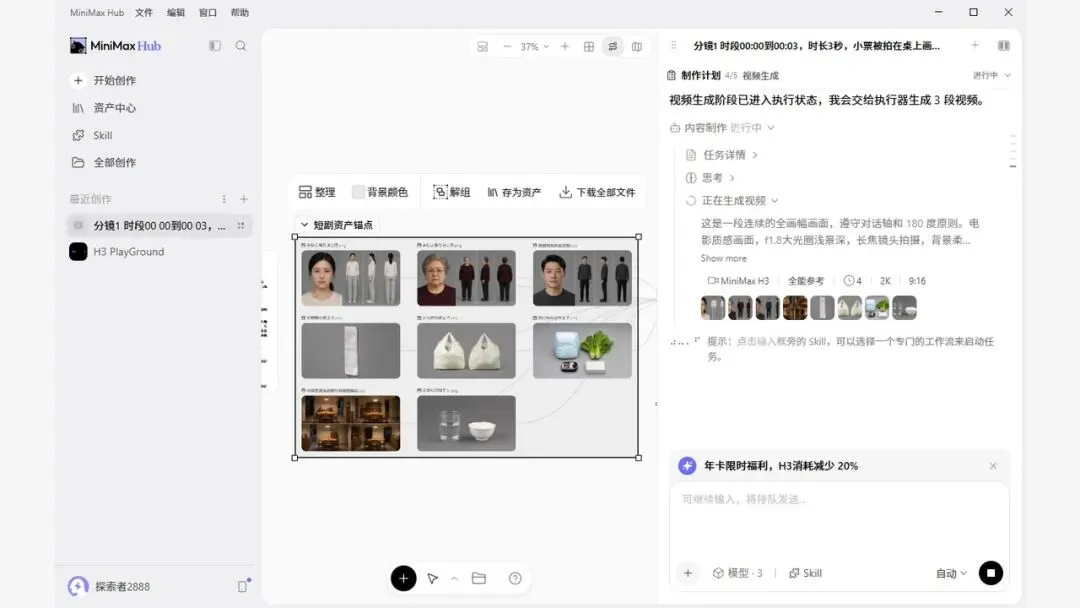This screenshot has height=608, width=1080.
Task: Toggle the left sidebar panel icon
Action: (215, 45)
